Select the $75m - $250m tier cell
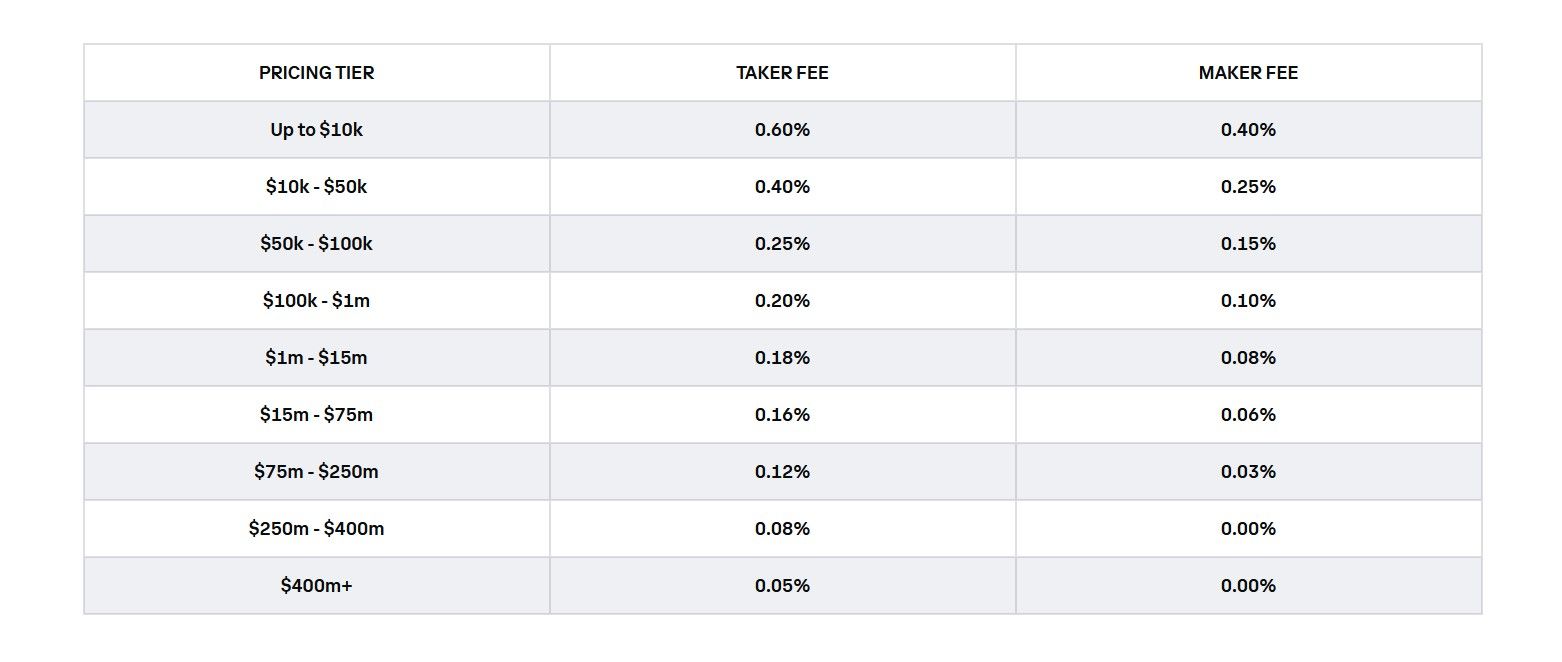This screenshot has width=1562, height=662. coord(316,472)
